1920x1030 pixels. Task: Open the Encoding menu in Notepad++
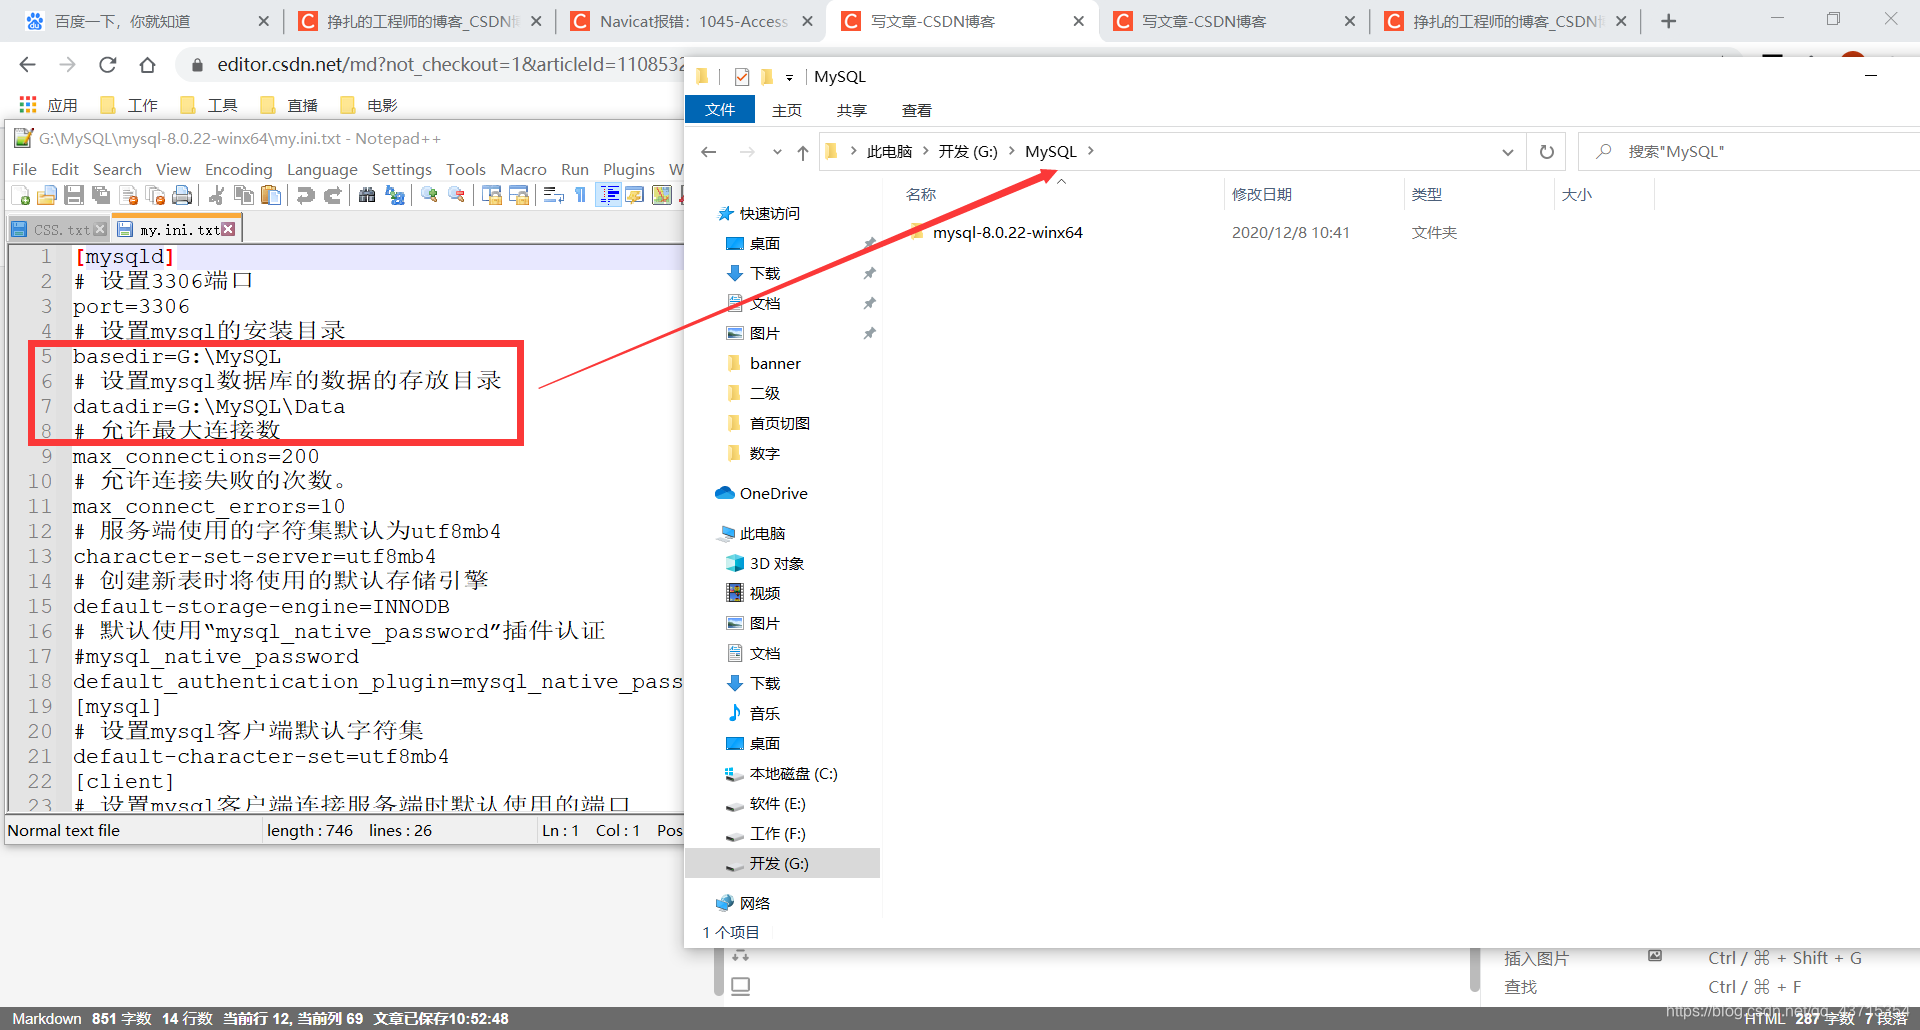pyautogui.click(x=238, y=169)
